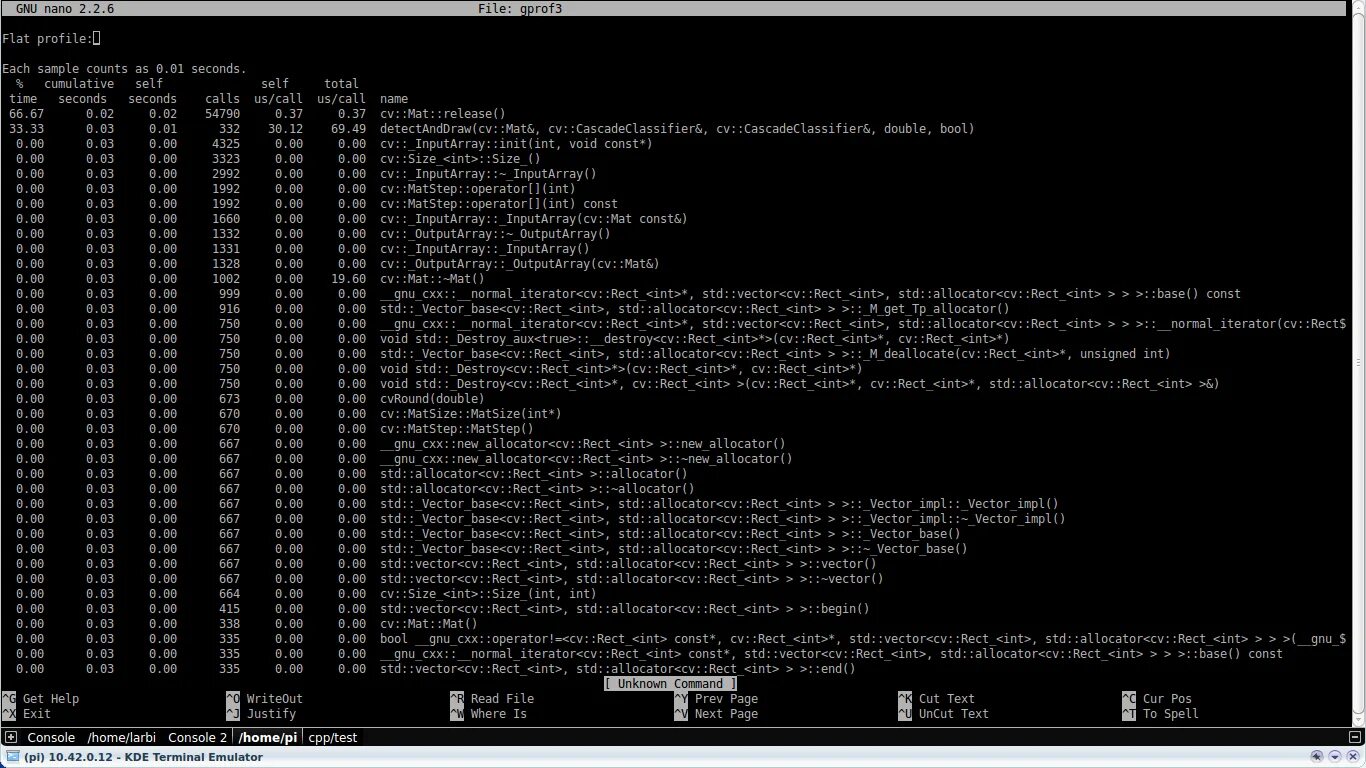Click the 33.33 percent time value
This screenshot has width=1366, height=768.
26,129
